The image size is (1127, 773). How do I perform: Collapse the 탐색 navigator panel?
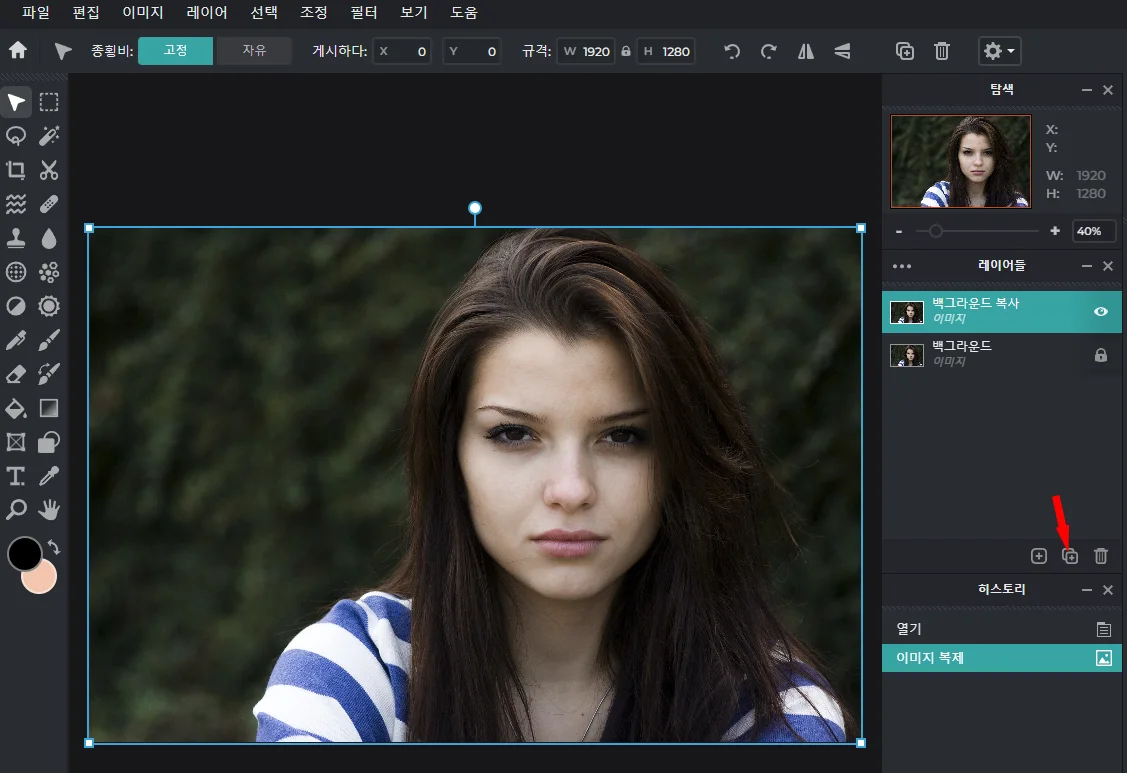pos(1087,90)
